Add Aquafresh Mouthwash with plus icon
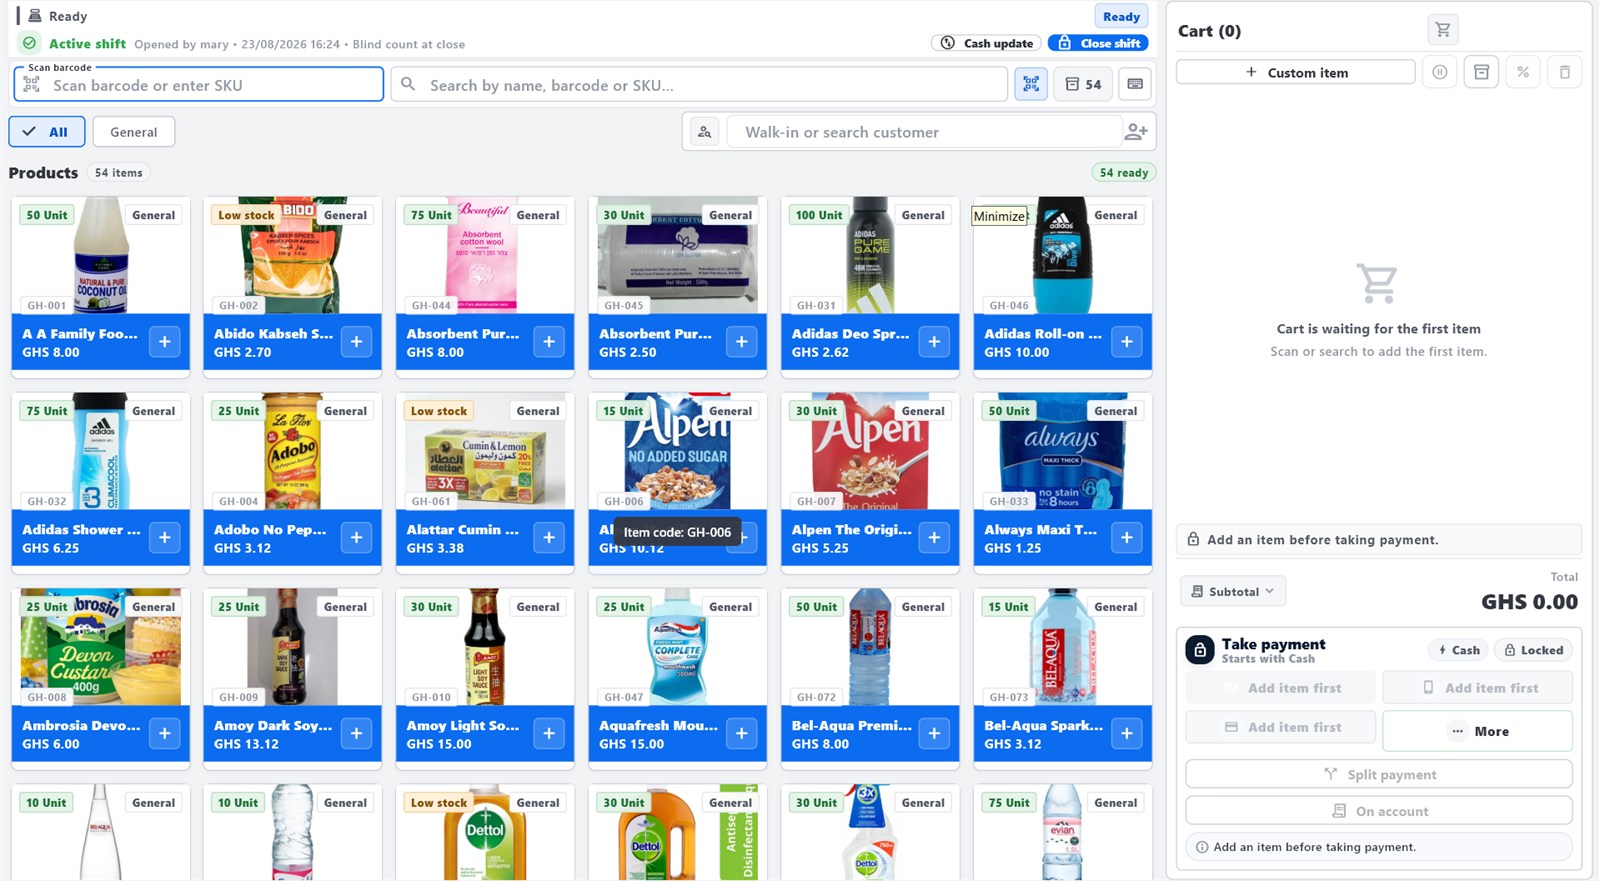The height and width of the screenshot is (881, 1600). coord(742,734)
